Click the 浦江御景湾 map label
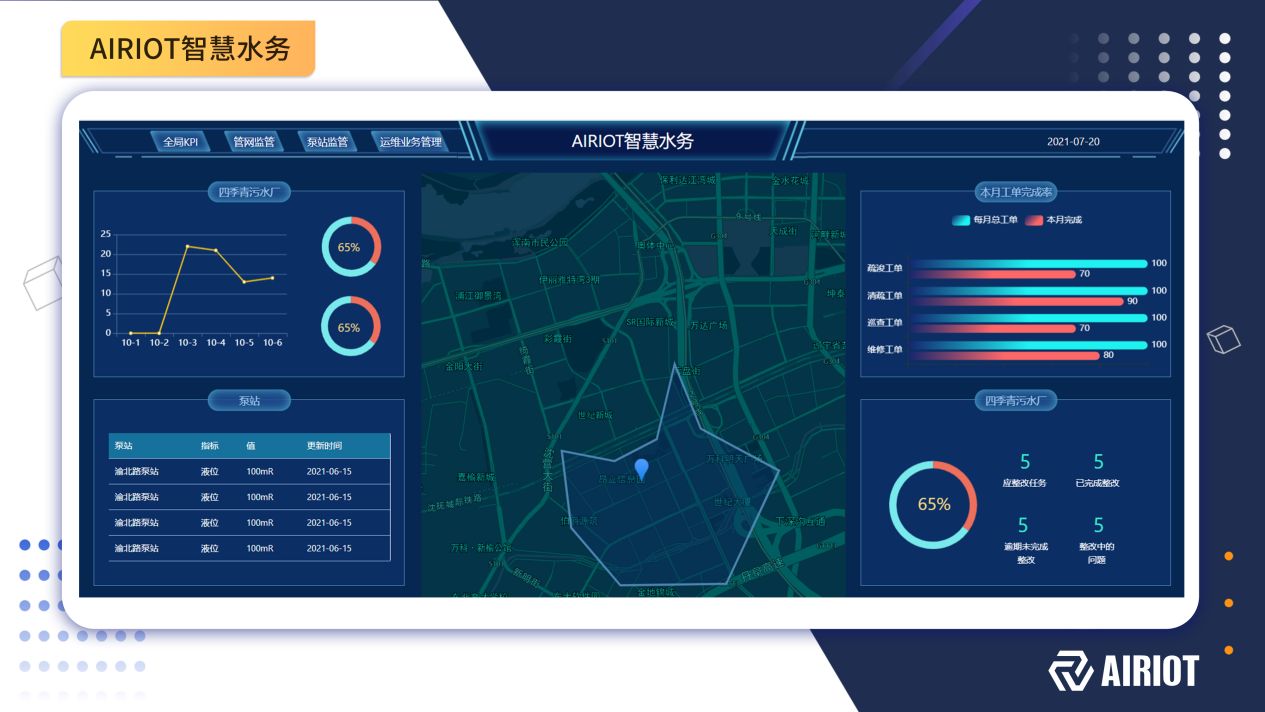 point(478,296)
